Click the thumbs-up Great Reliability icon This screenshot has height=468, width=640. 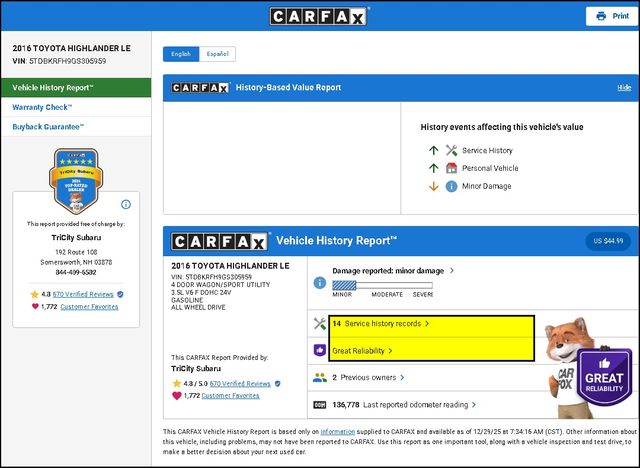[x=320, y=351]
